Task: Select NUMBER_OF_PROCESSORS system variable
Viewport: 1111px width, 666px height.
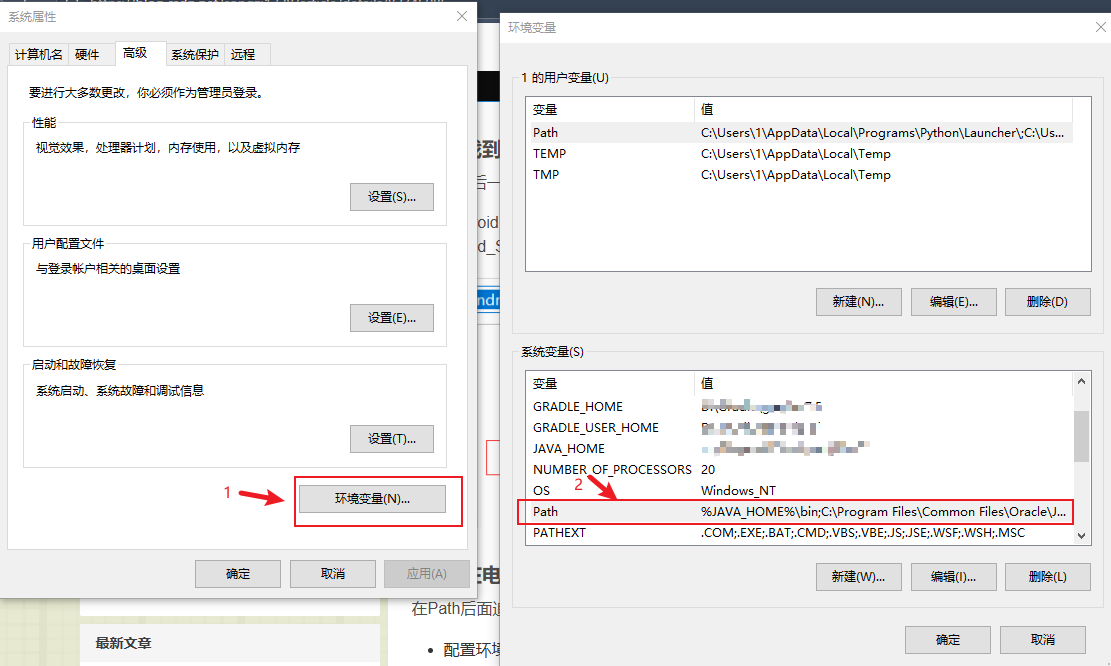Action: pos(802,470)
